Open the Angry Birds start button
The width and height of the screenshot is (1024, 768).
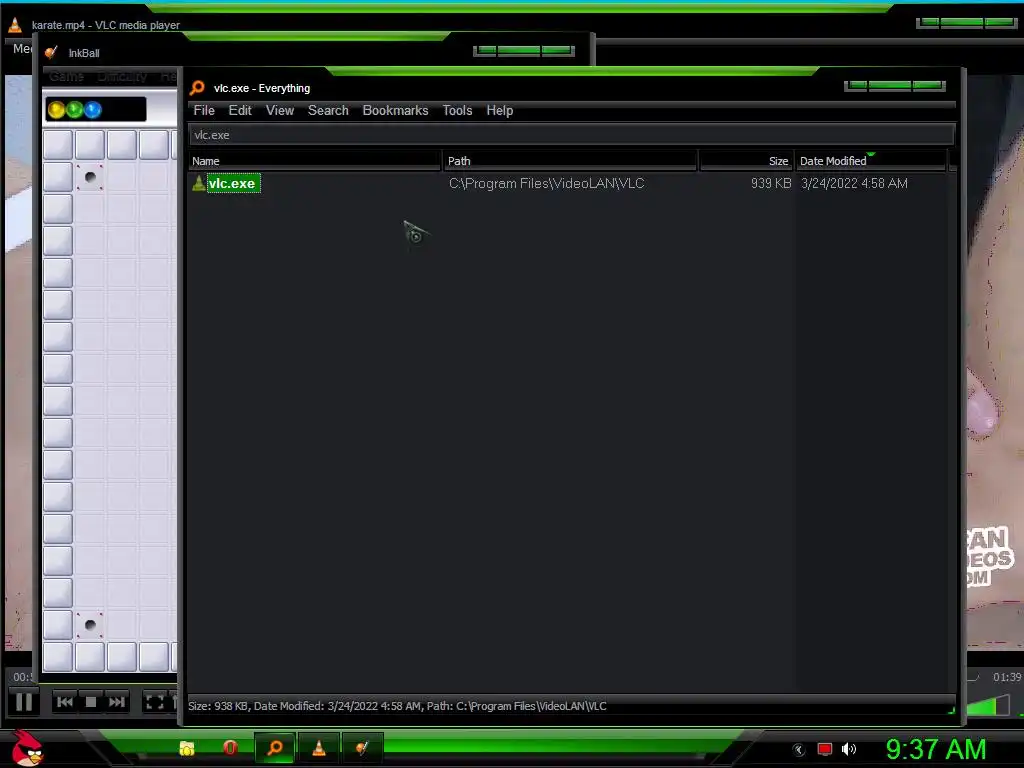[x=27, y=748]
